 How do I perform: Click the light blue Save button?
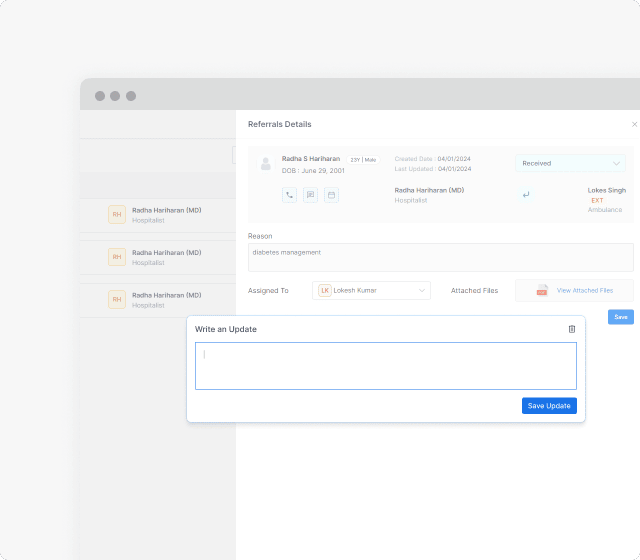(x=621, y=317)
